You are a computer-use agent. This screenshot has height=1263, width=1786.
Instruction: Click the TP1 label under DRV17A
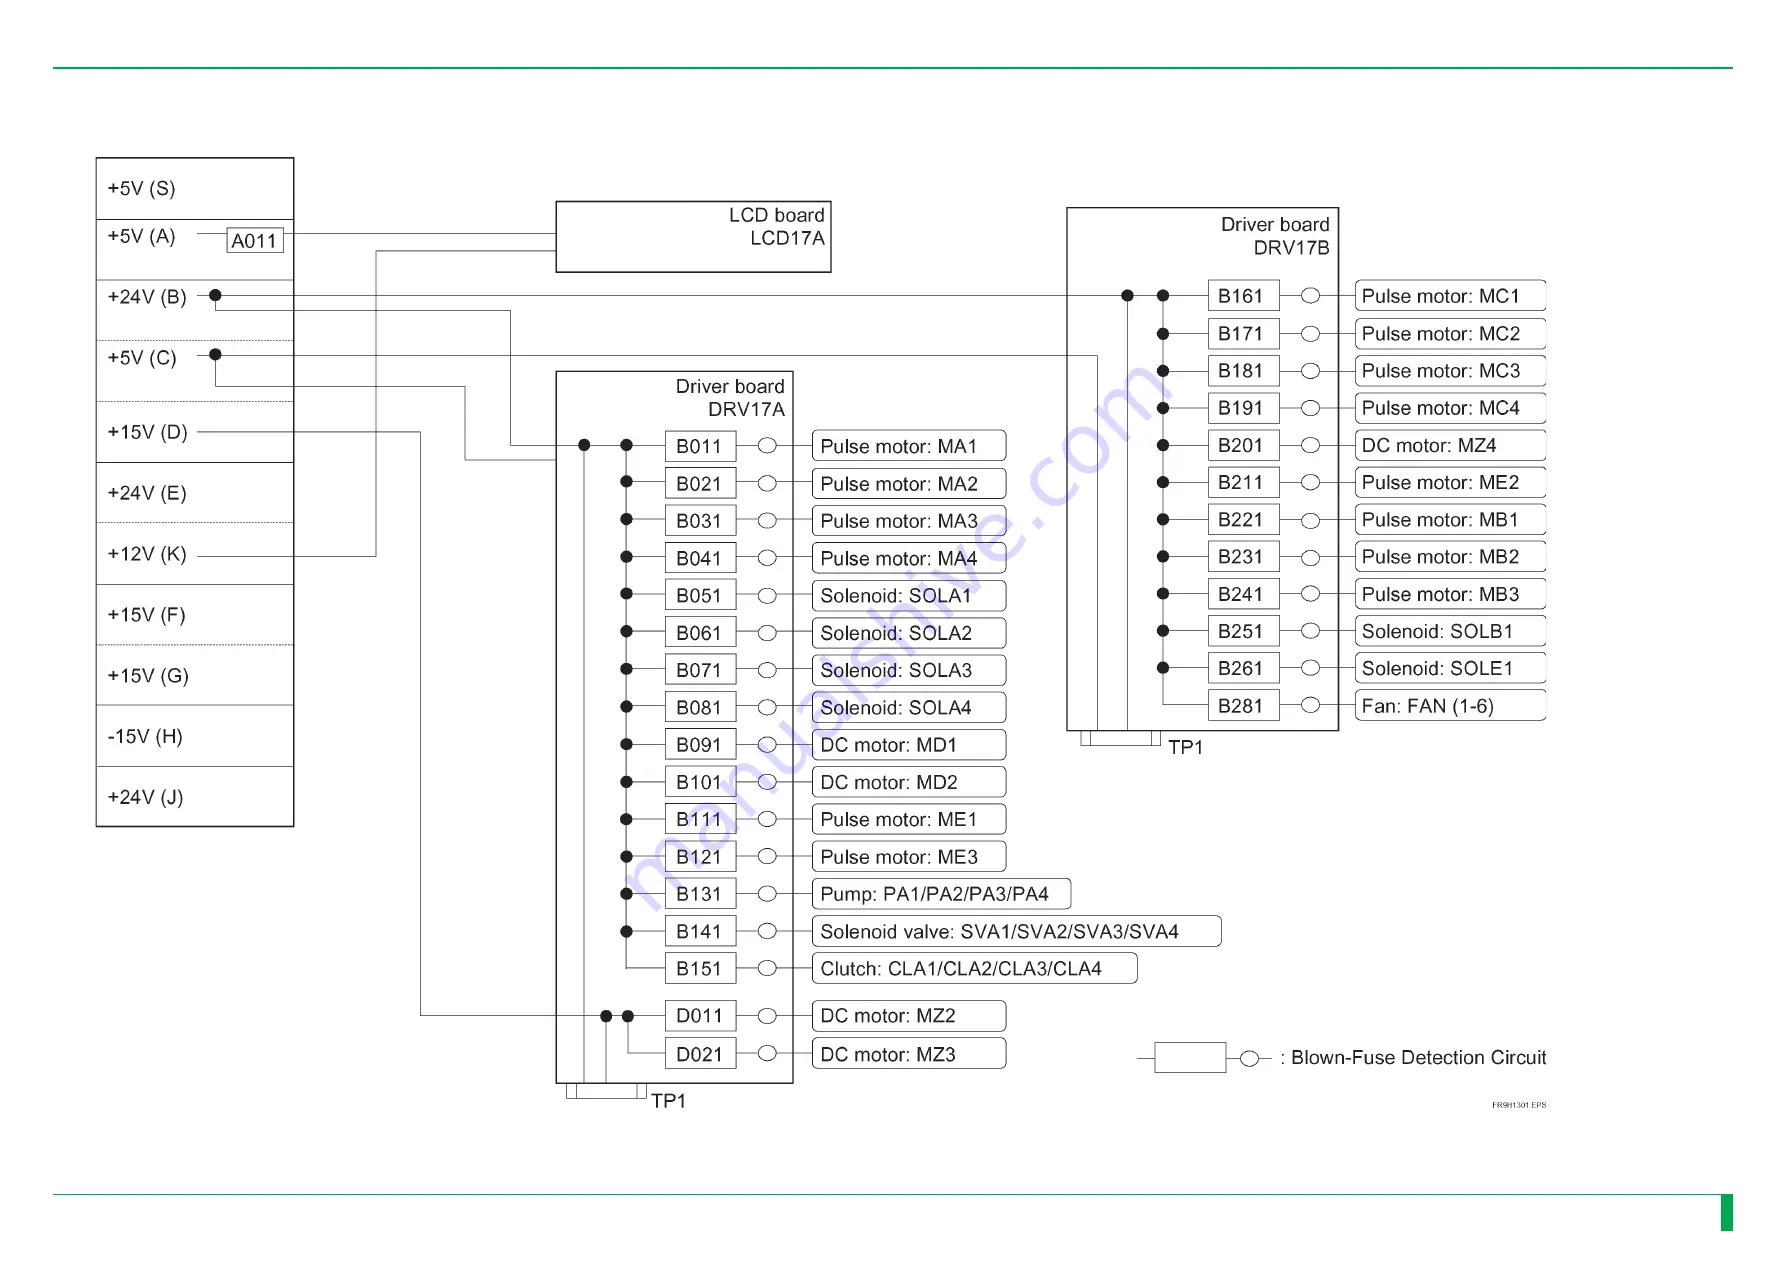click(x=669, y=1101)
